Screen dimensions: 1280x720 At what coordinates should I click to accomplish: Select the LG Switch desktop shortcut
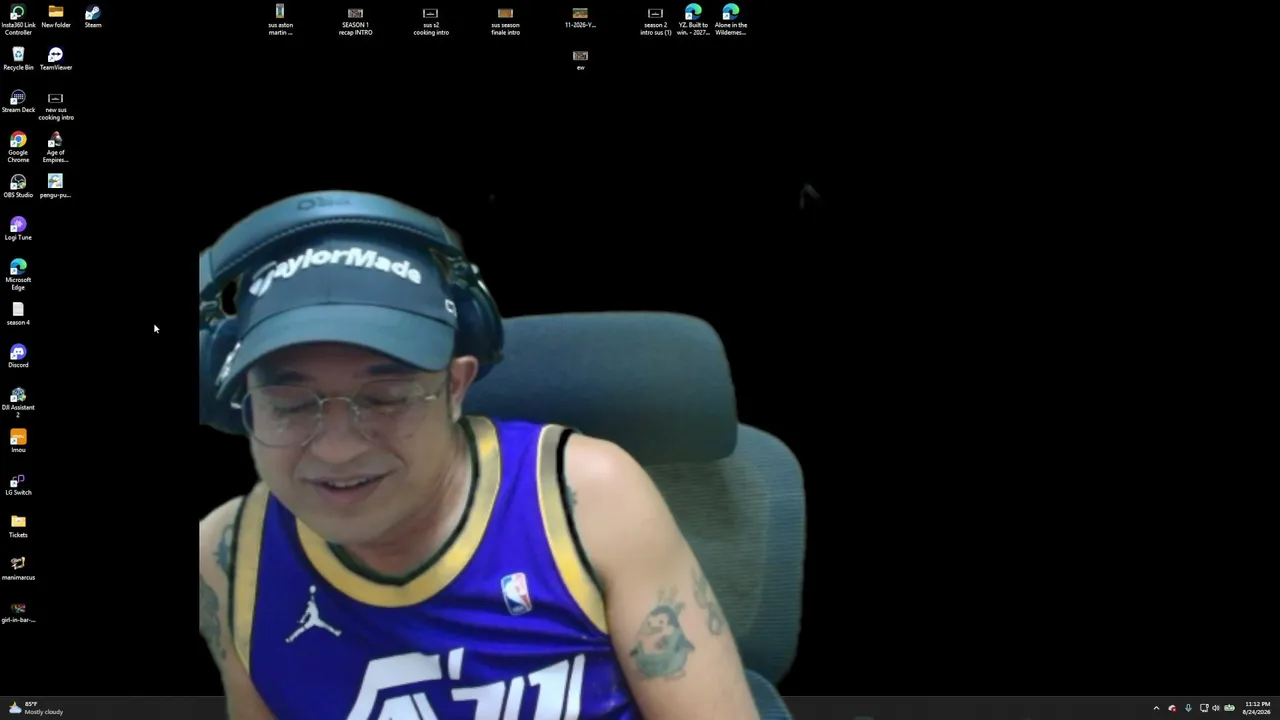[x=18, y=484]
